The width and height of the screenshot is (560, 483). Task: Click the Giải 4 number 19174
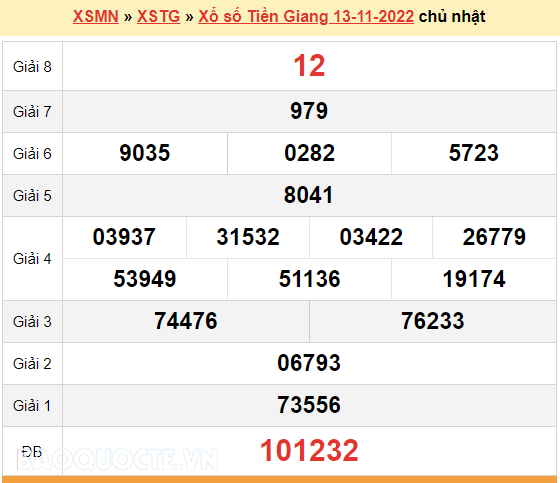click(x=474, y=279)
